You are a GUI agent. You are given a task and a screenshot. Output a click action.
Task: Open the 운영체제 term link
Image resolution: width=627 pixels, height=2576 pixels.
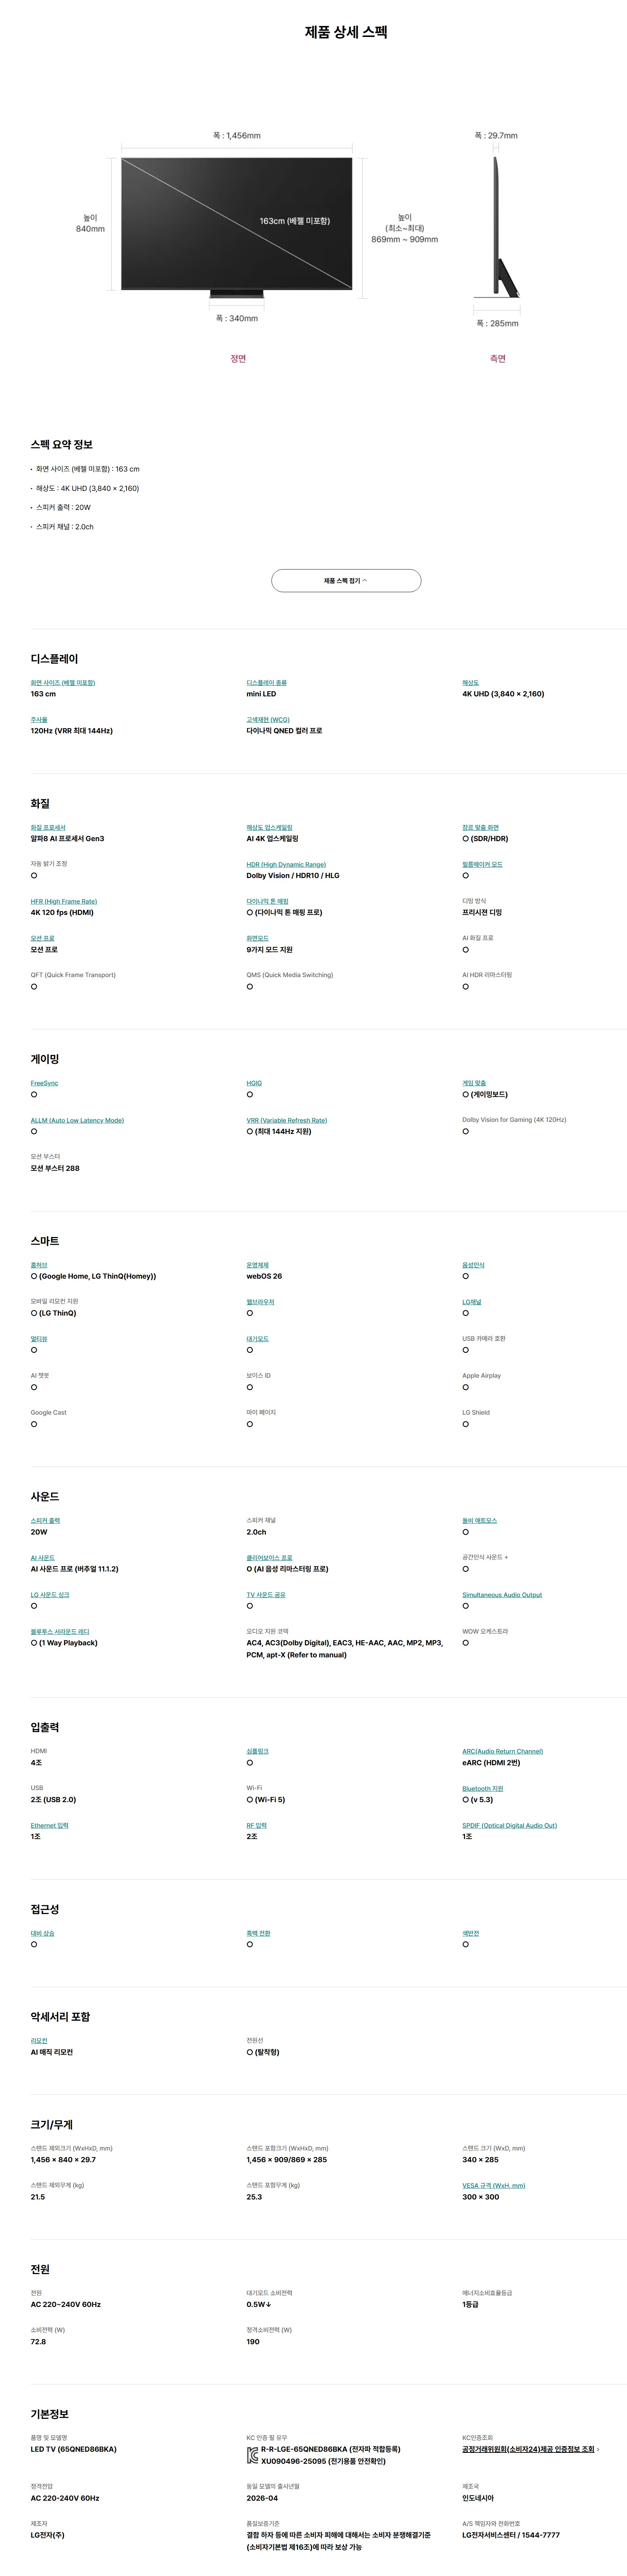coord(257,1265)
